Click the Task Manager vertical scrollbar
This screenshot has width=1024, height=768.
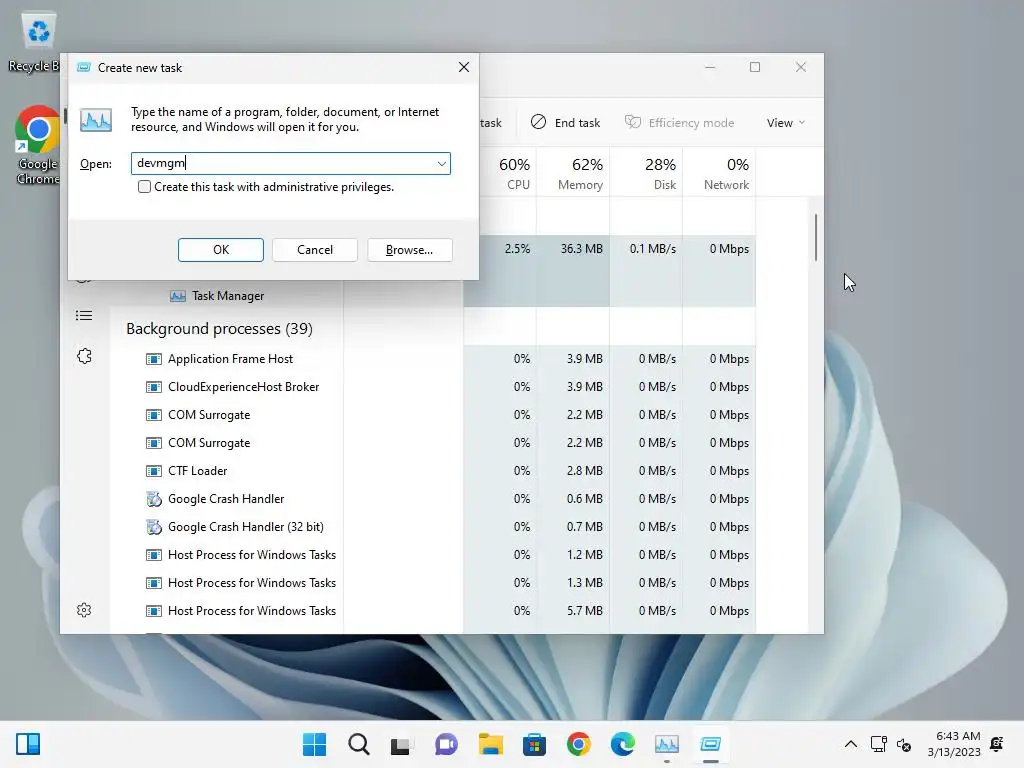point(816,238)
